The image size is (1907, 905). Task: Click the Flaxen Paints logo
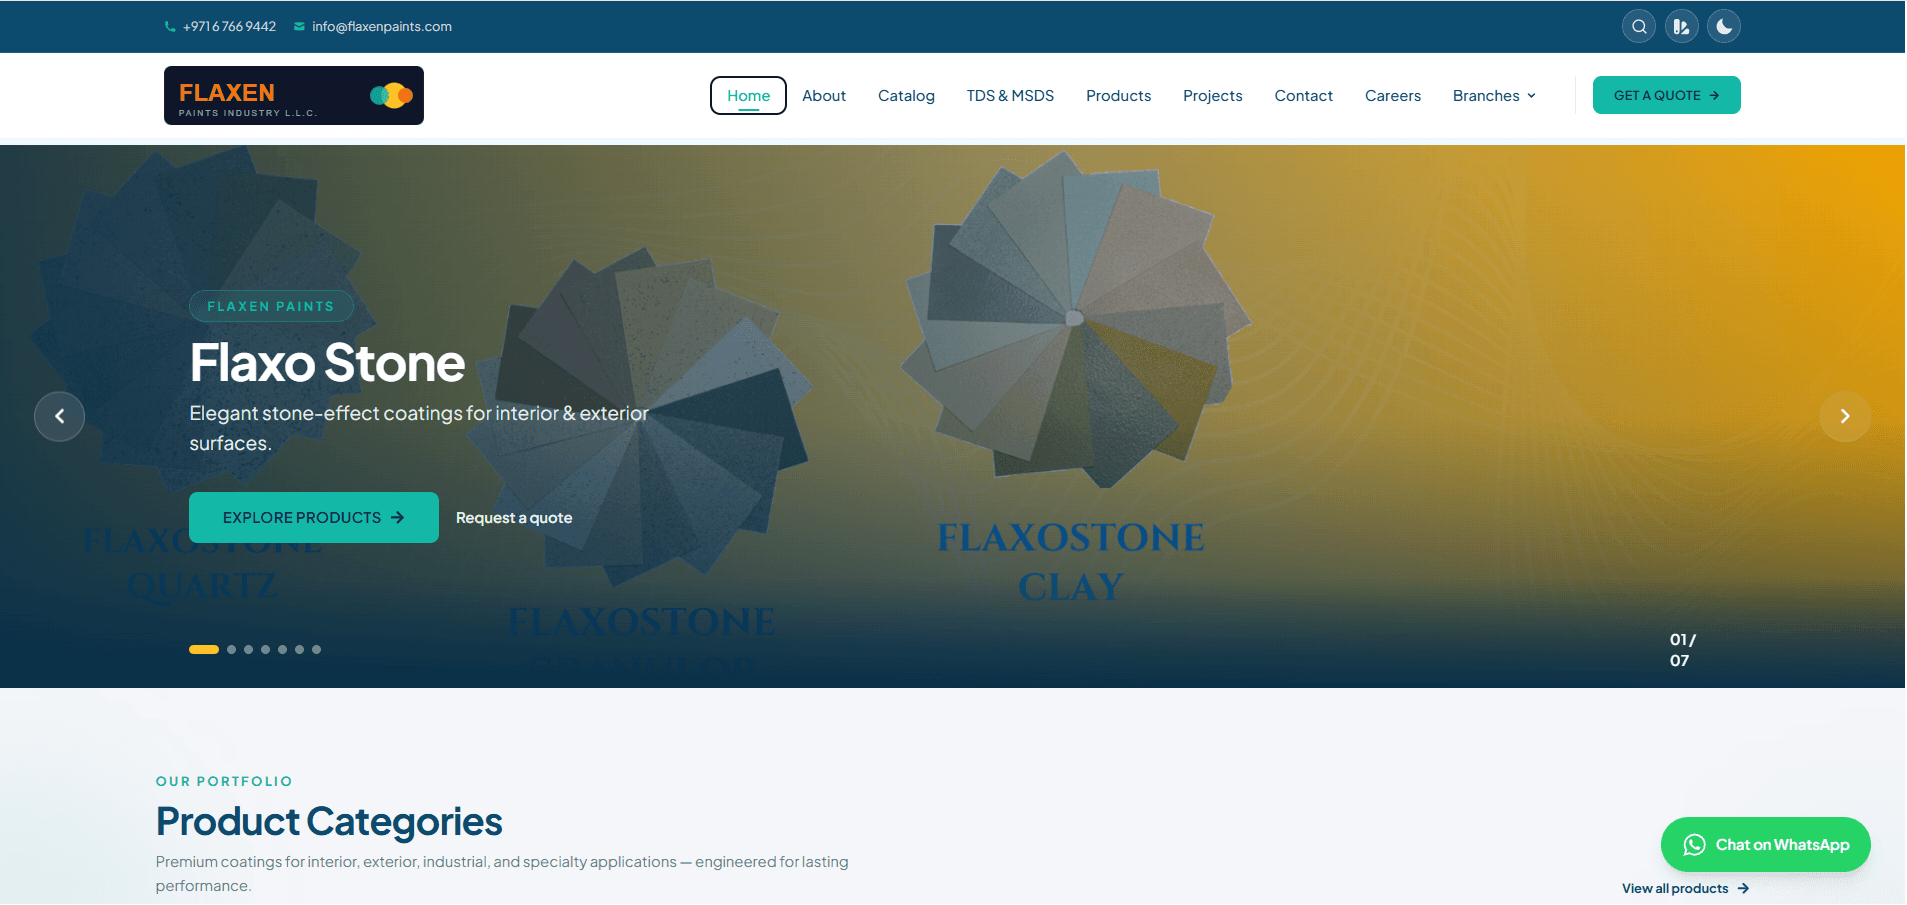click(294, 96)
